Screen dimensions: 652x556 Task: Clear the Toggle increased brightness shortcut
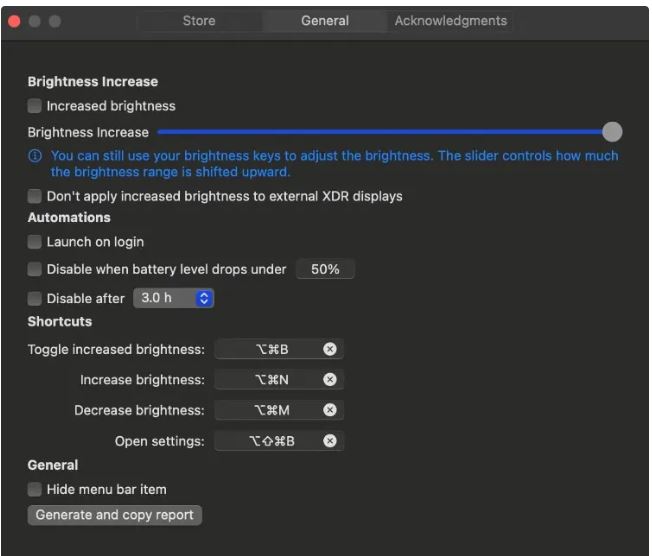(x=330, y=349)
